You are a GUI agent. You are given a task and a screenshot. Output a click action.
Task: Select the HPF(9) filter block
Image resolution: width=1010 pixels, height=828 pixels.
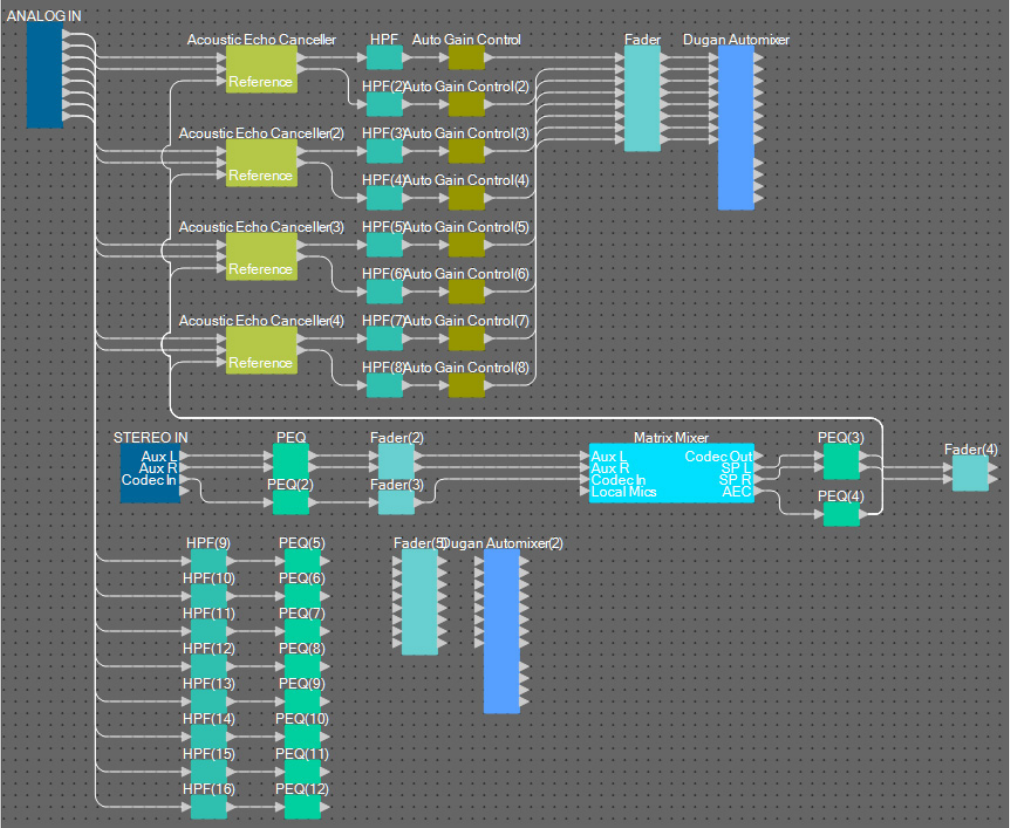209,561
